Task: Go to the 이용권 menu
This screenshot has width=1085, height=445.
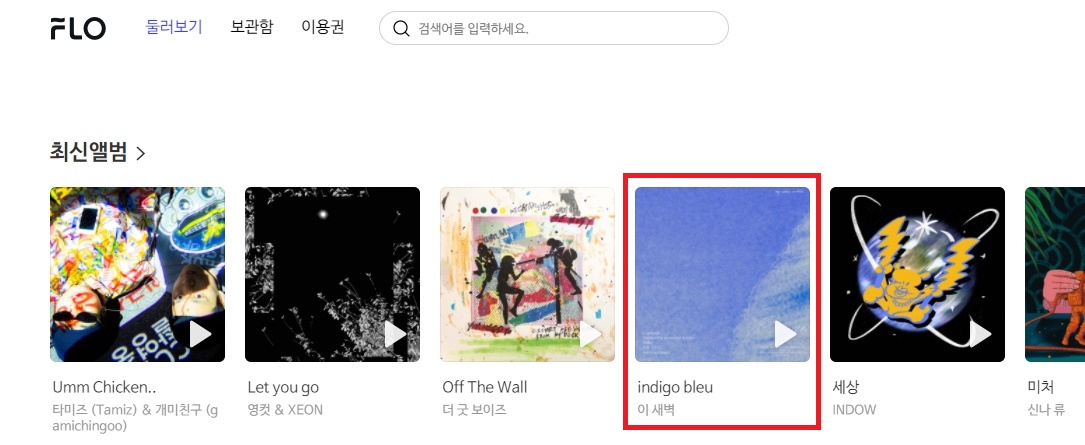Action: [x=322, y=28]
